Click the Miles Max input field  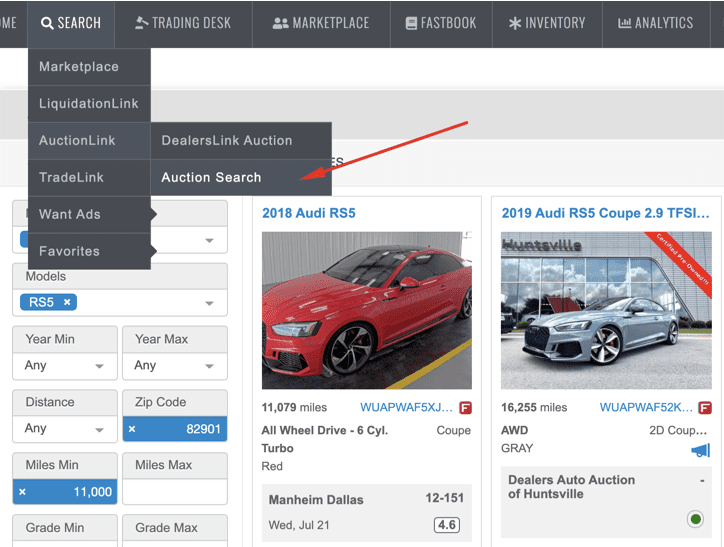click(175, 492)
